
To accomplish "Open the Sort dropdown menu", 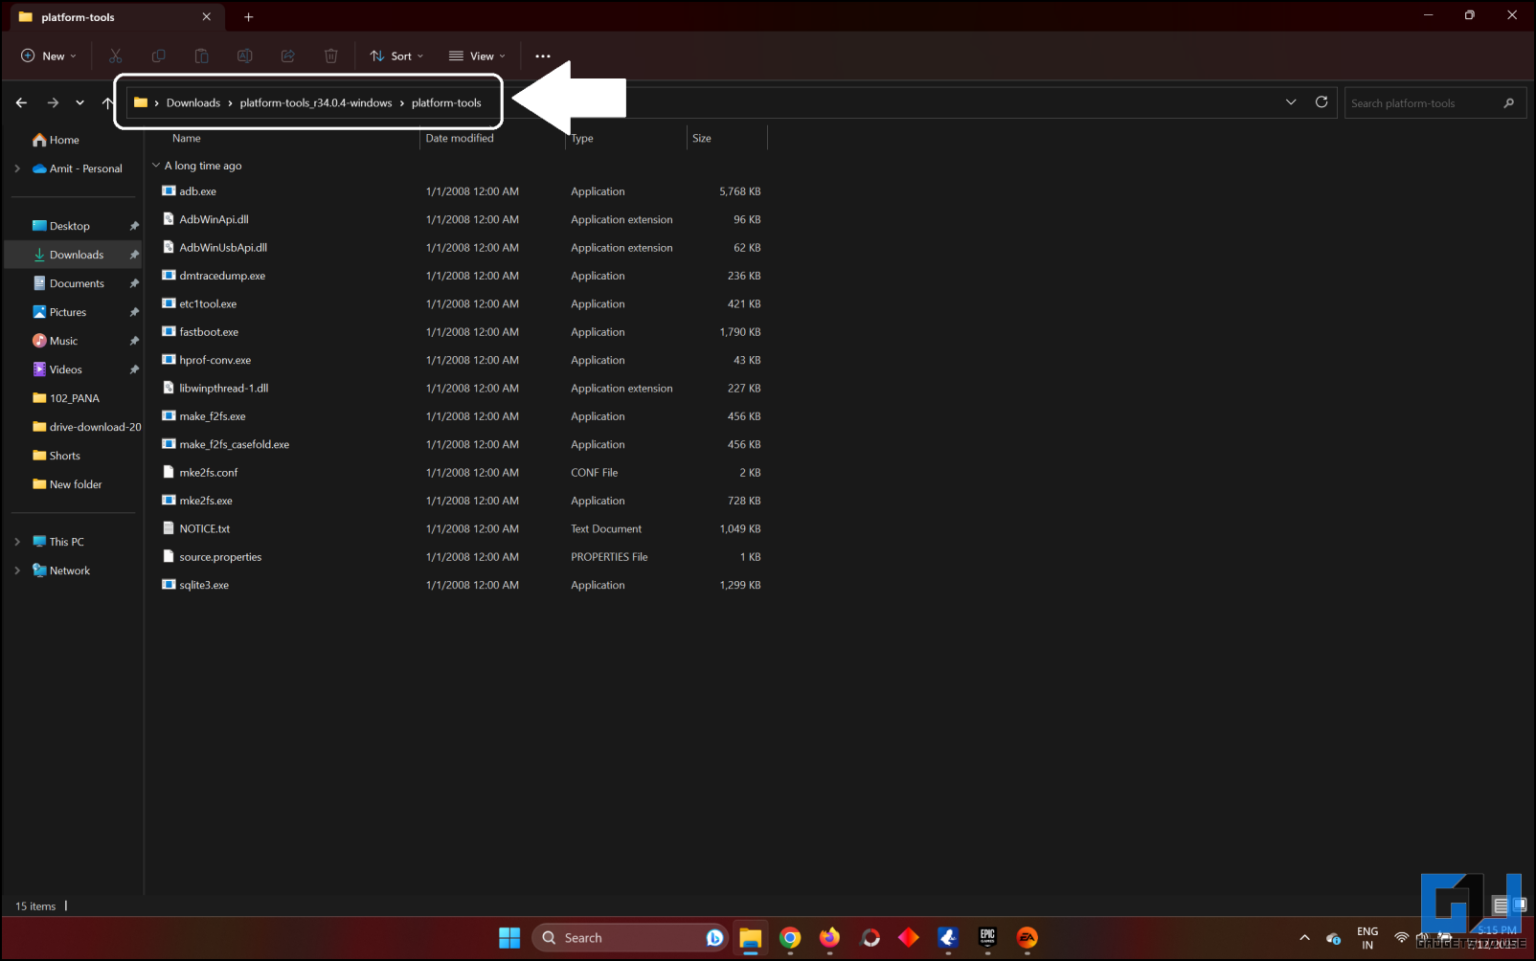I will (x=397, y=56).
